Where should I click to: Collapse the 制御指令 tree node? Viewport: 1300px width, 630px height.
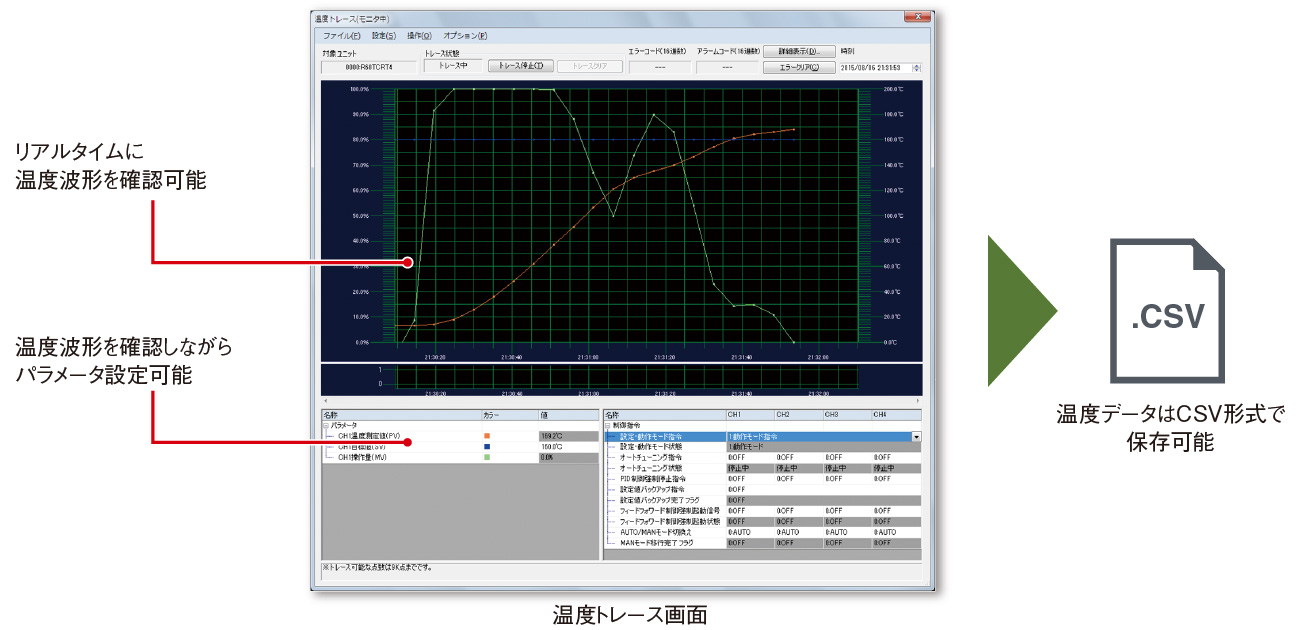tap(609, 425)
